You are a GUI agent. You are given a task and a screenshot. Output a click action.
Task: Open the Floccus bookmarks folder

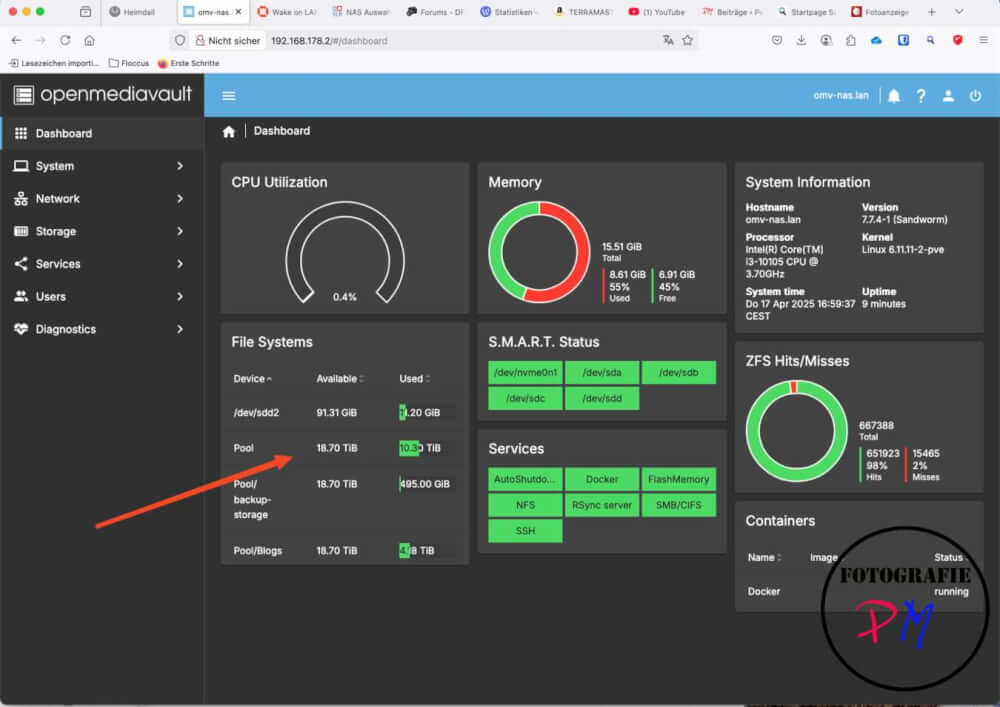tap(128, 63)
